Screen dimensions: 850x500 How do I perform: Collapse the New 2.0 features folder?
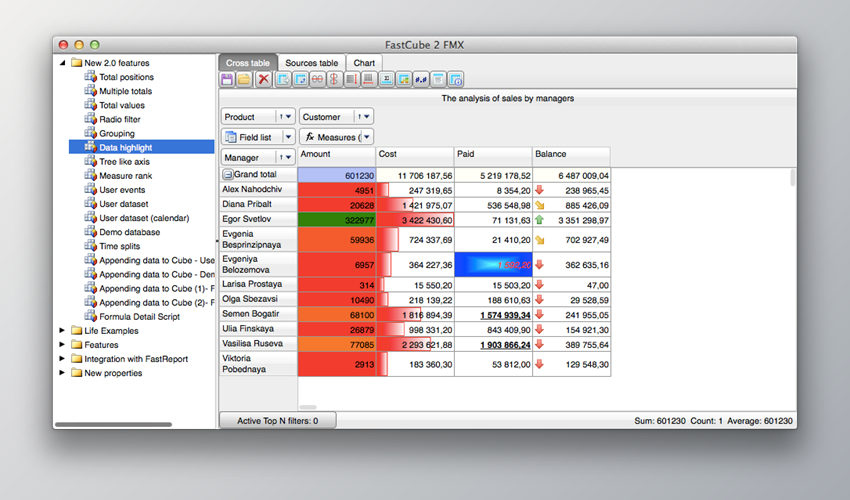click(x=62, y=63)
